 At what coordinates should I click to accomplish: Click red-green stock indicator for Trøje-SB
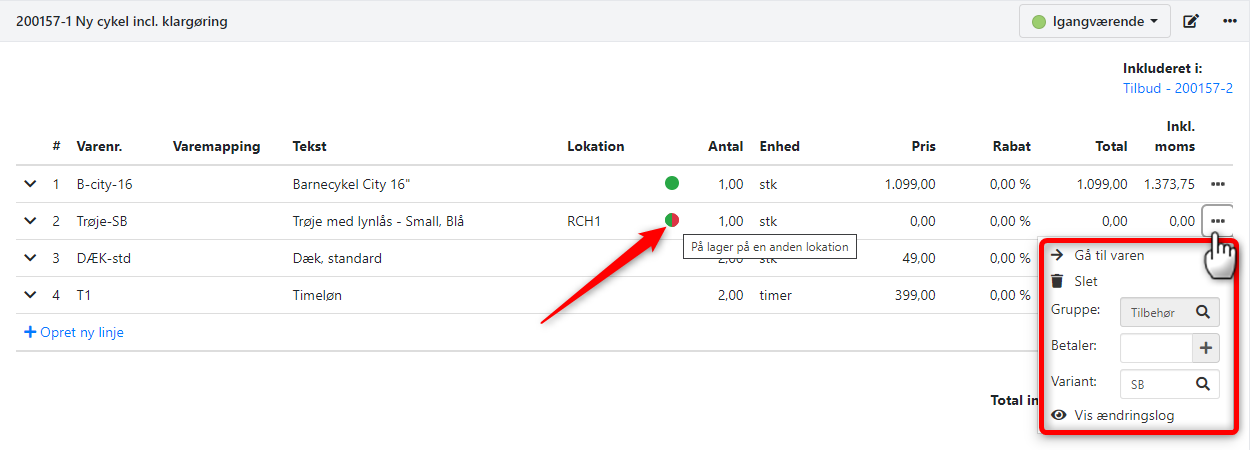[x=672, y=220]
